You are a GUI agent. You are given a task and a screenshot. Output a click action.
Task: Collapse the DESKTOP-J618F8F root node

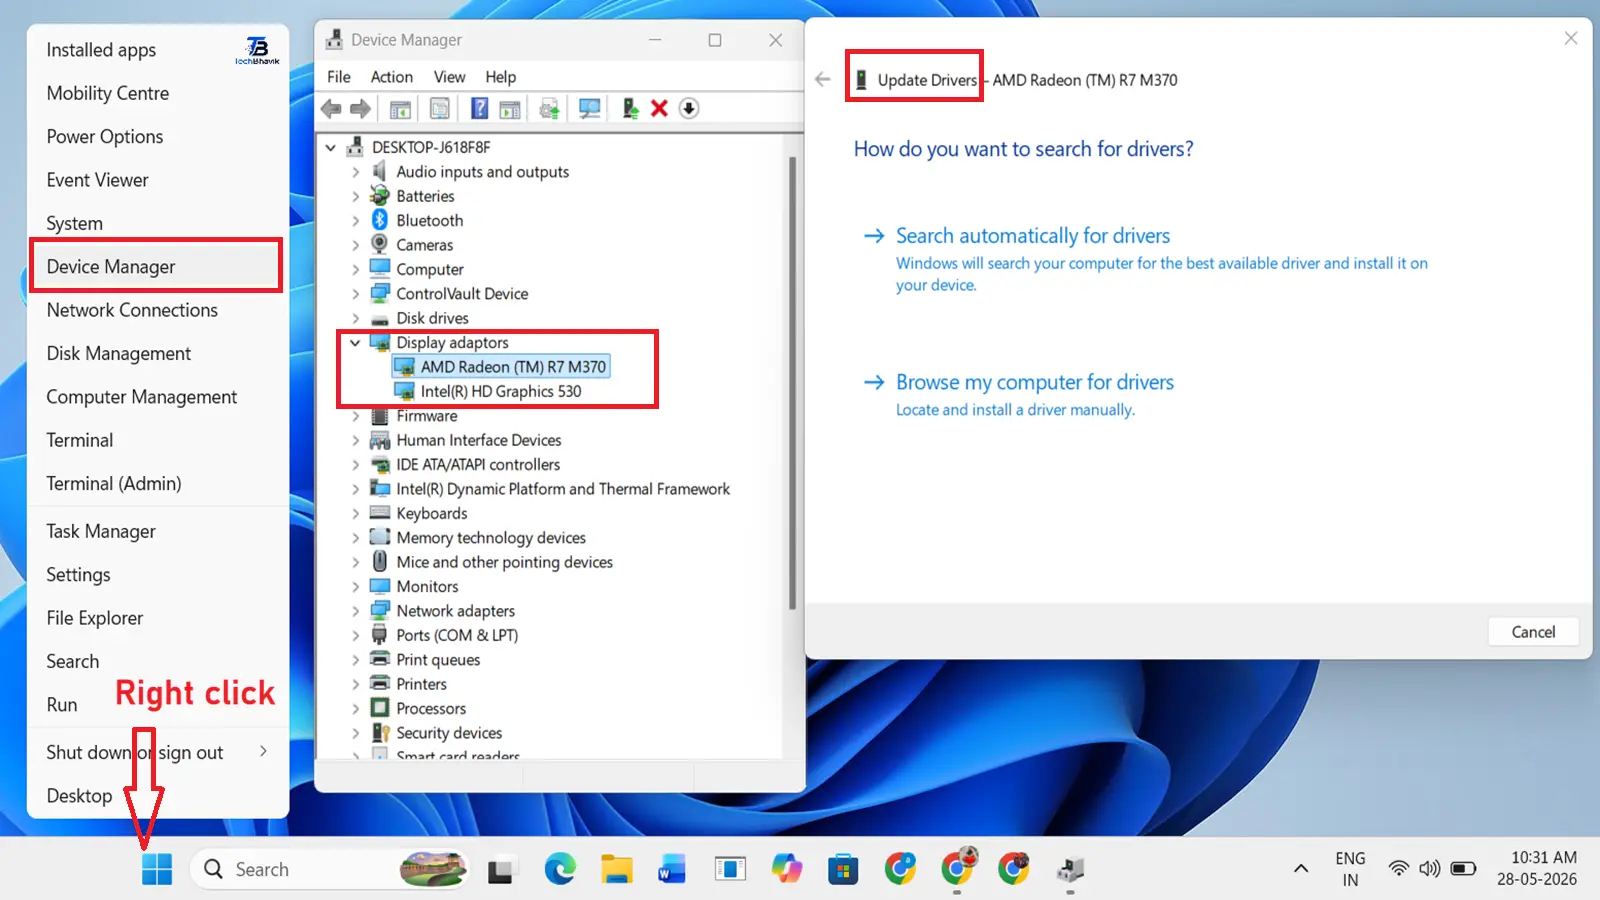[331, 147]
